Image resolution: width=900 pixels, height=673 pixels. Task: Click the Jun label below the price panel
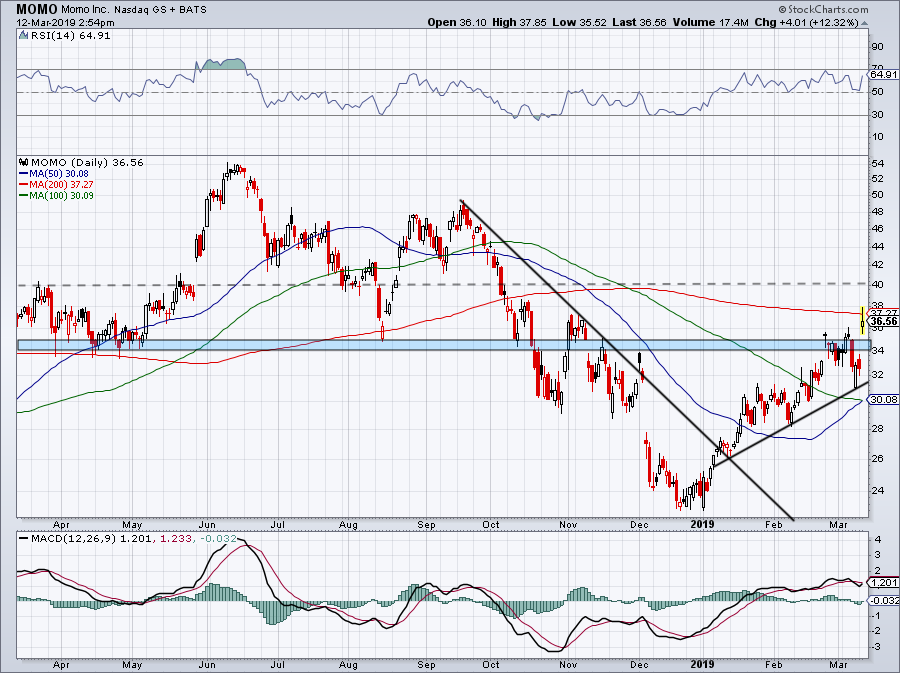[x=207, y=524]
